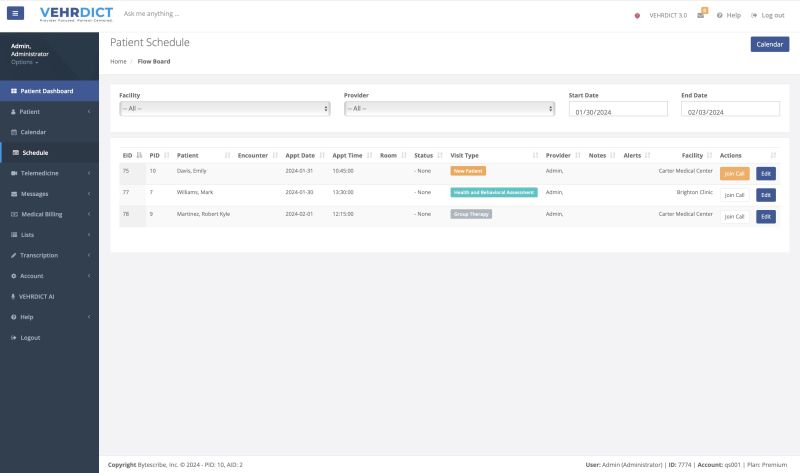Open the mail notifications envelope icon
The height and width of the screenshot is (473, 800).
(x=701, y=15)
